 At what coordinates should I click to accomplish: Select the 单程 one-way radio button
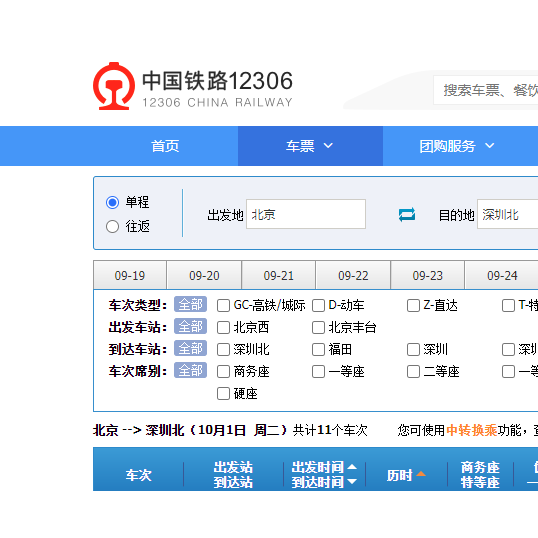(x=113, y=202)
